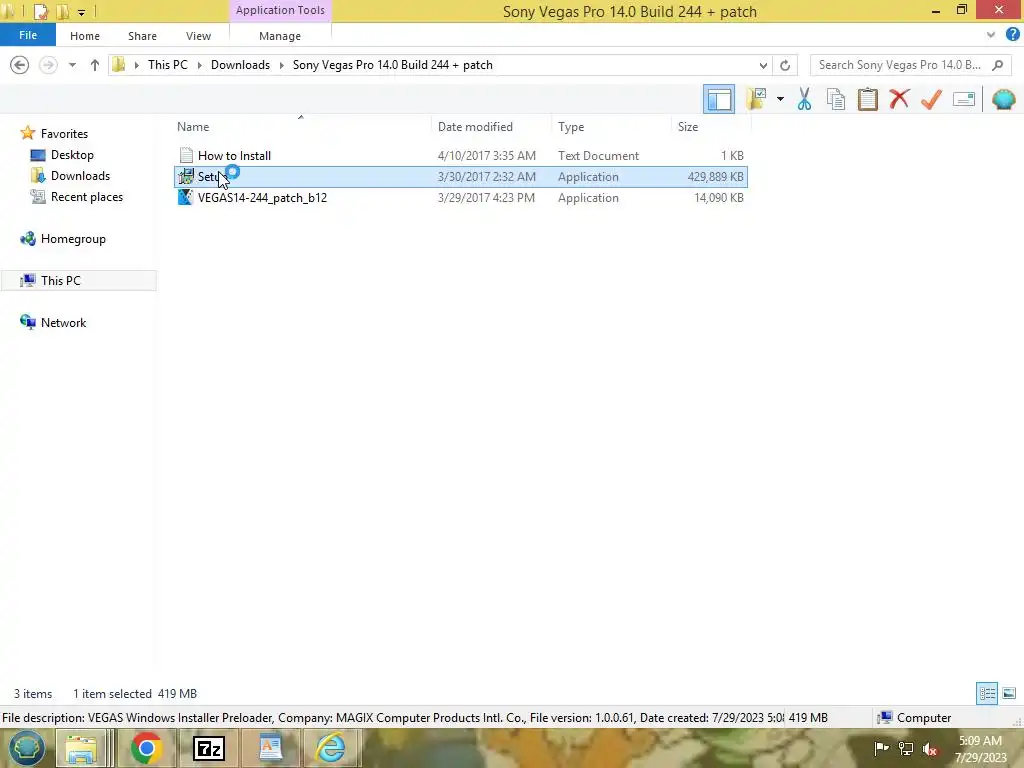Open the Manage ribbon tab
Screen dimensions: 1024x768
point(280,36)
